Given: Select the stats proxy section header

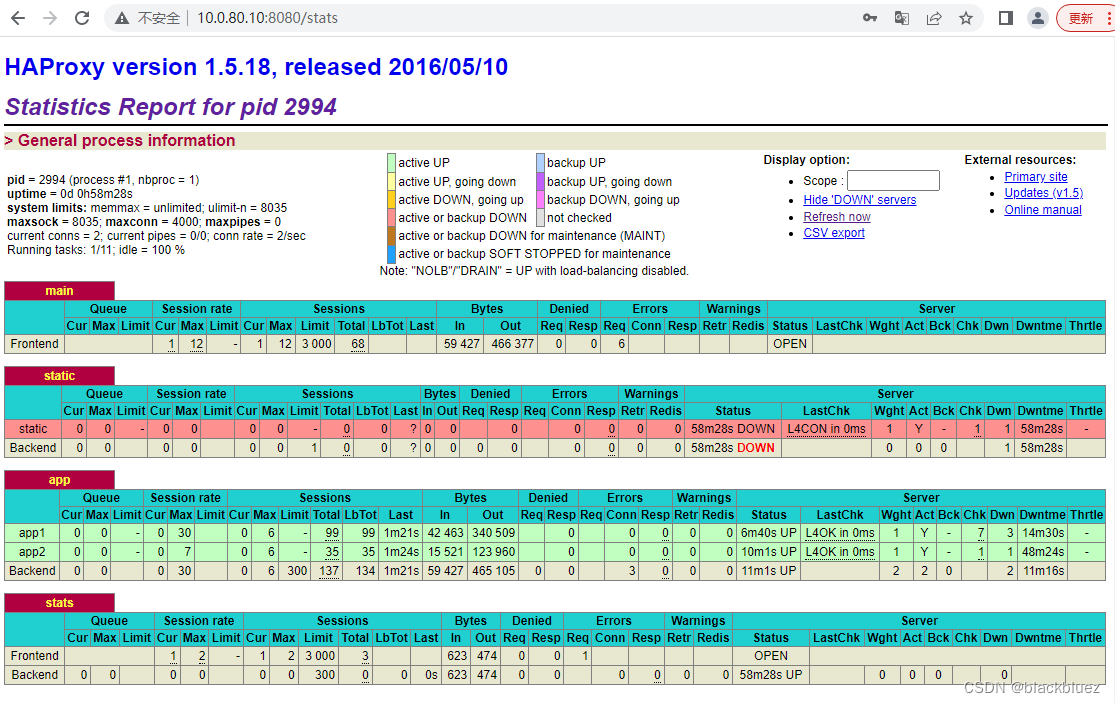Looking at the screenshot, I should click(59, 603).
